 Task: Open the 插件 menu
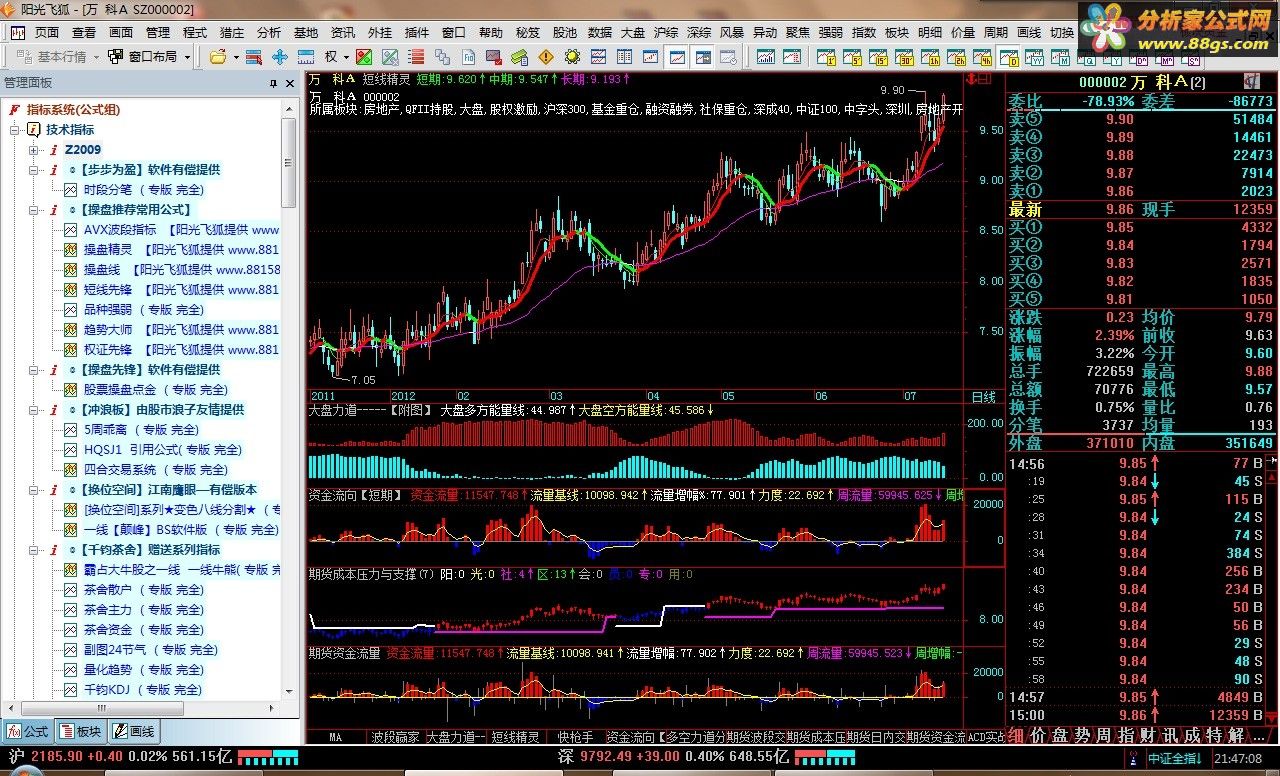coord(417,32)
